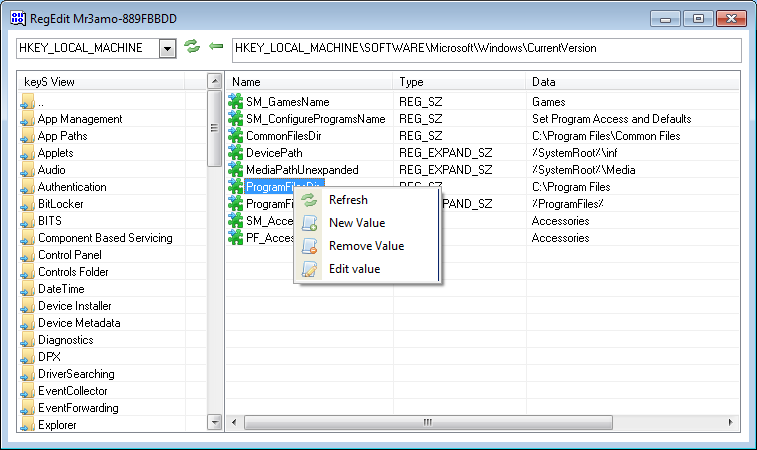Click the New Value document-plus icon

tap(309, 223)
